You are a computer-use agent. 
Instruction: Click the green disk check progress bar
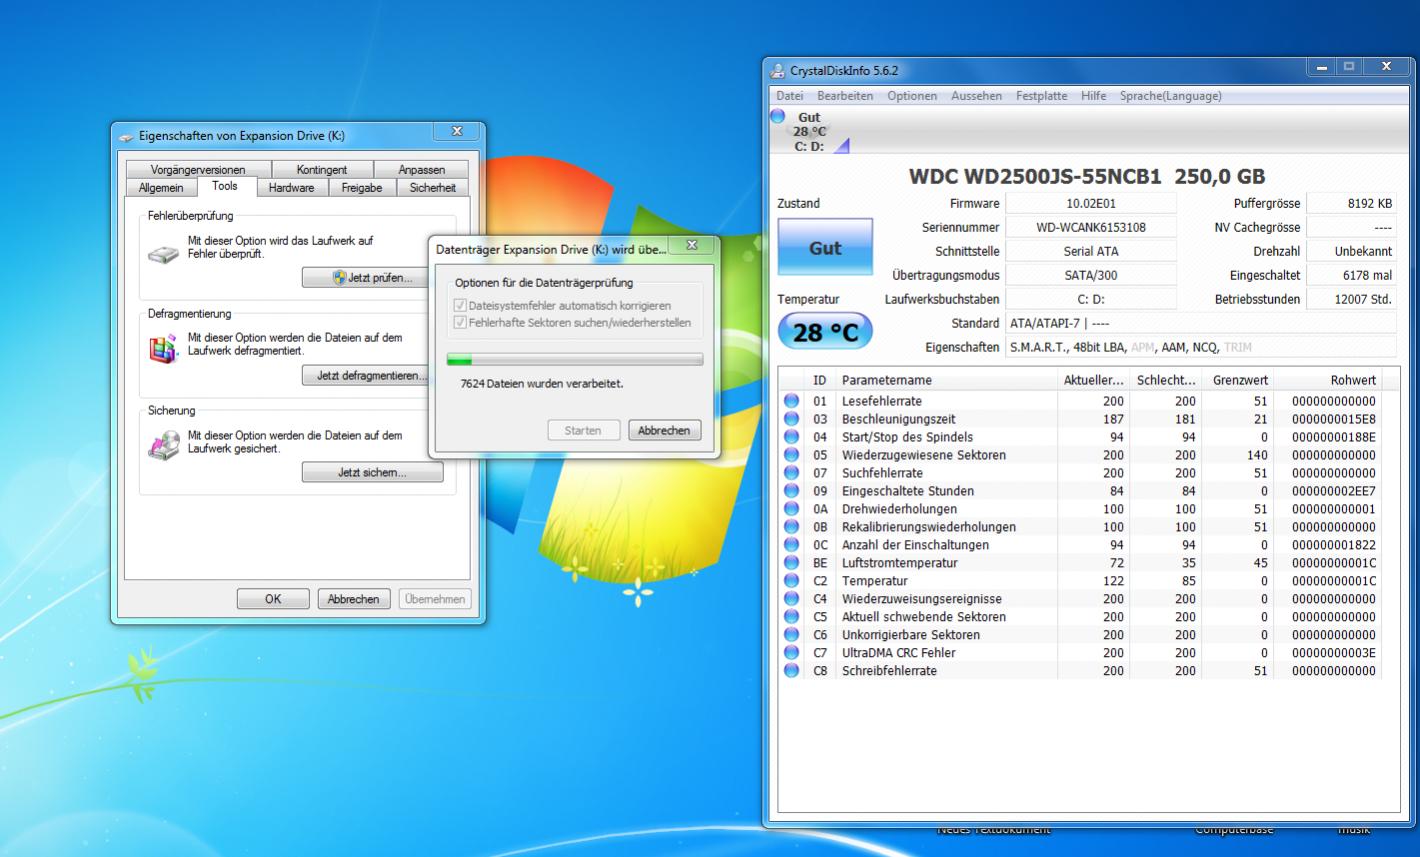575,359
